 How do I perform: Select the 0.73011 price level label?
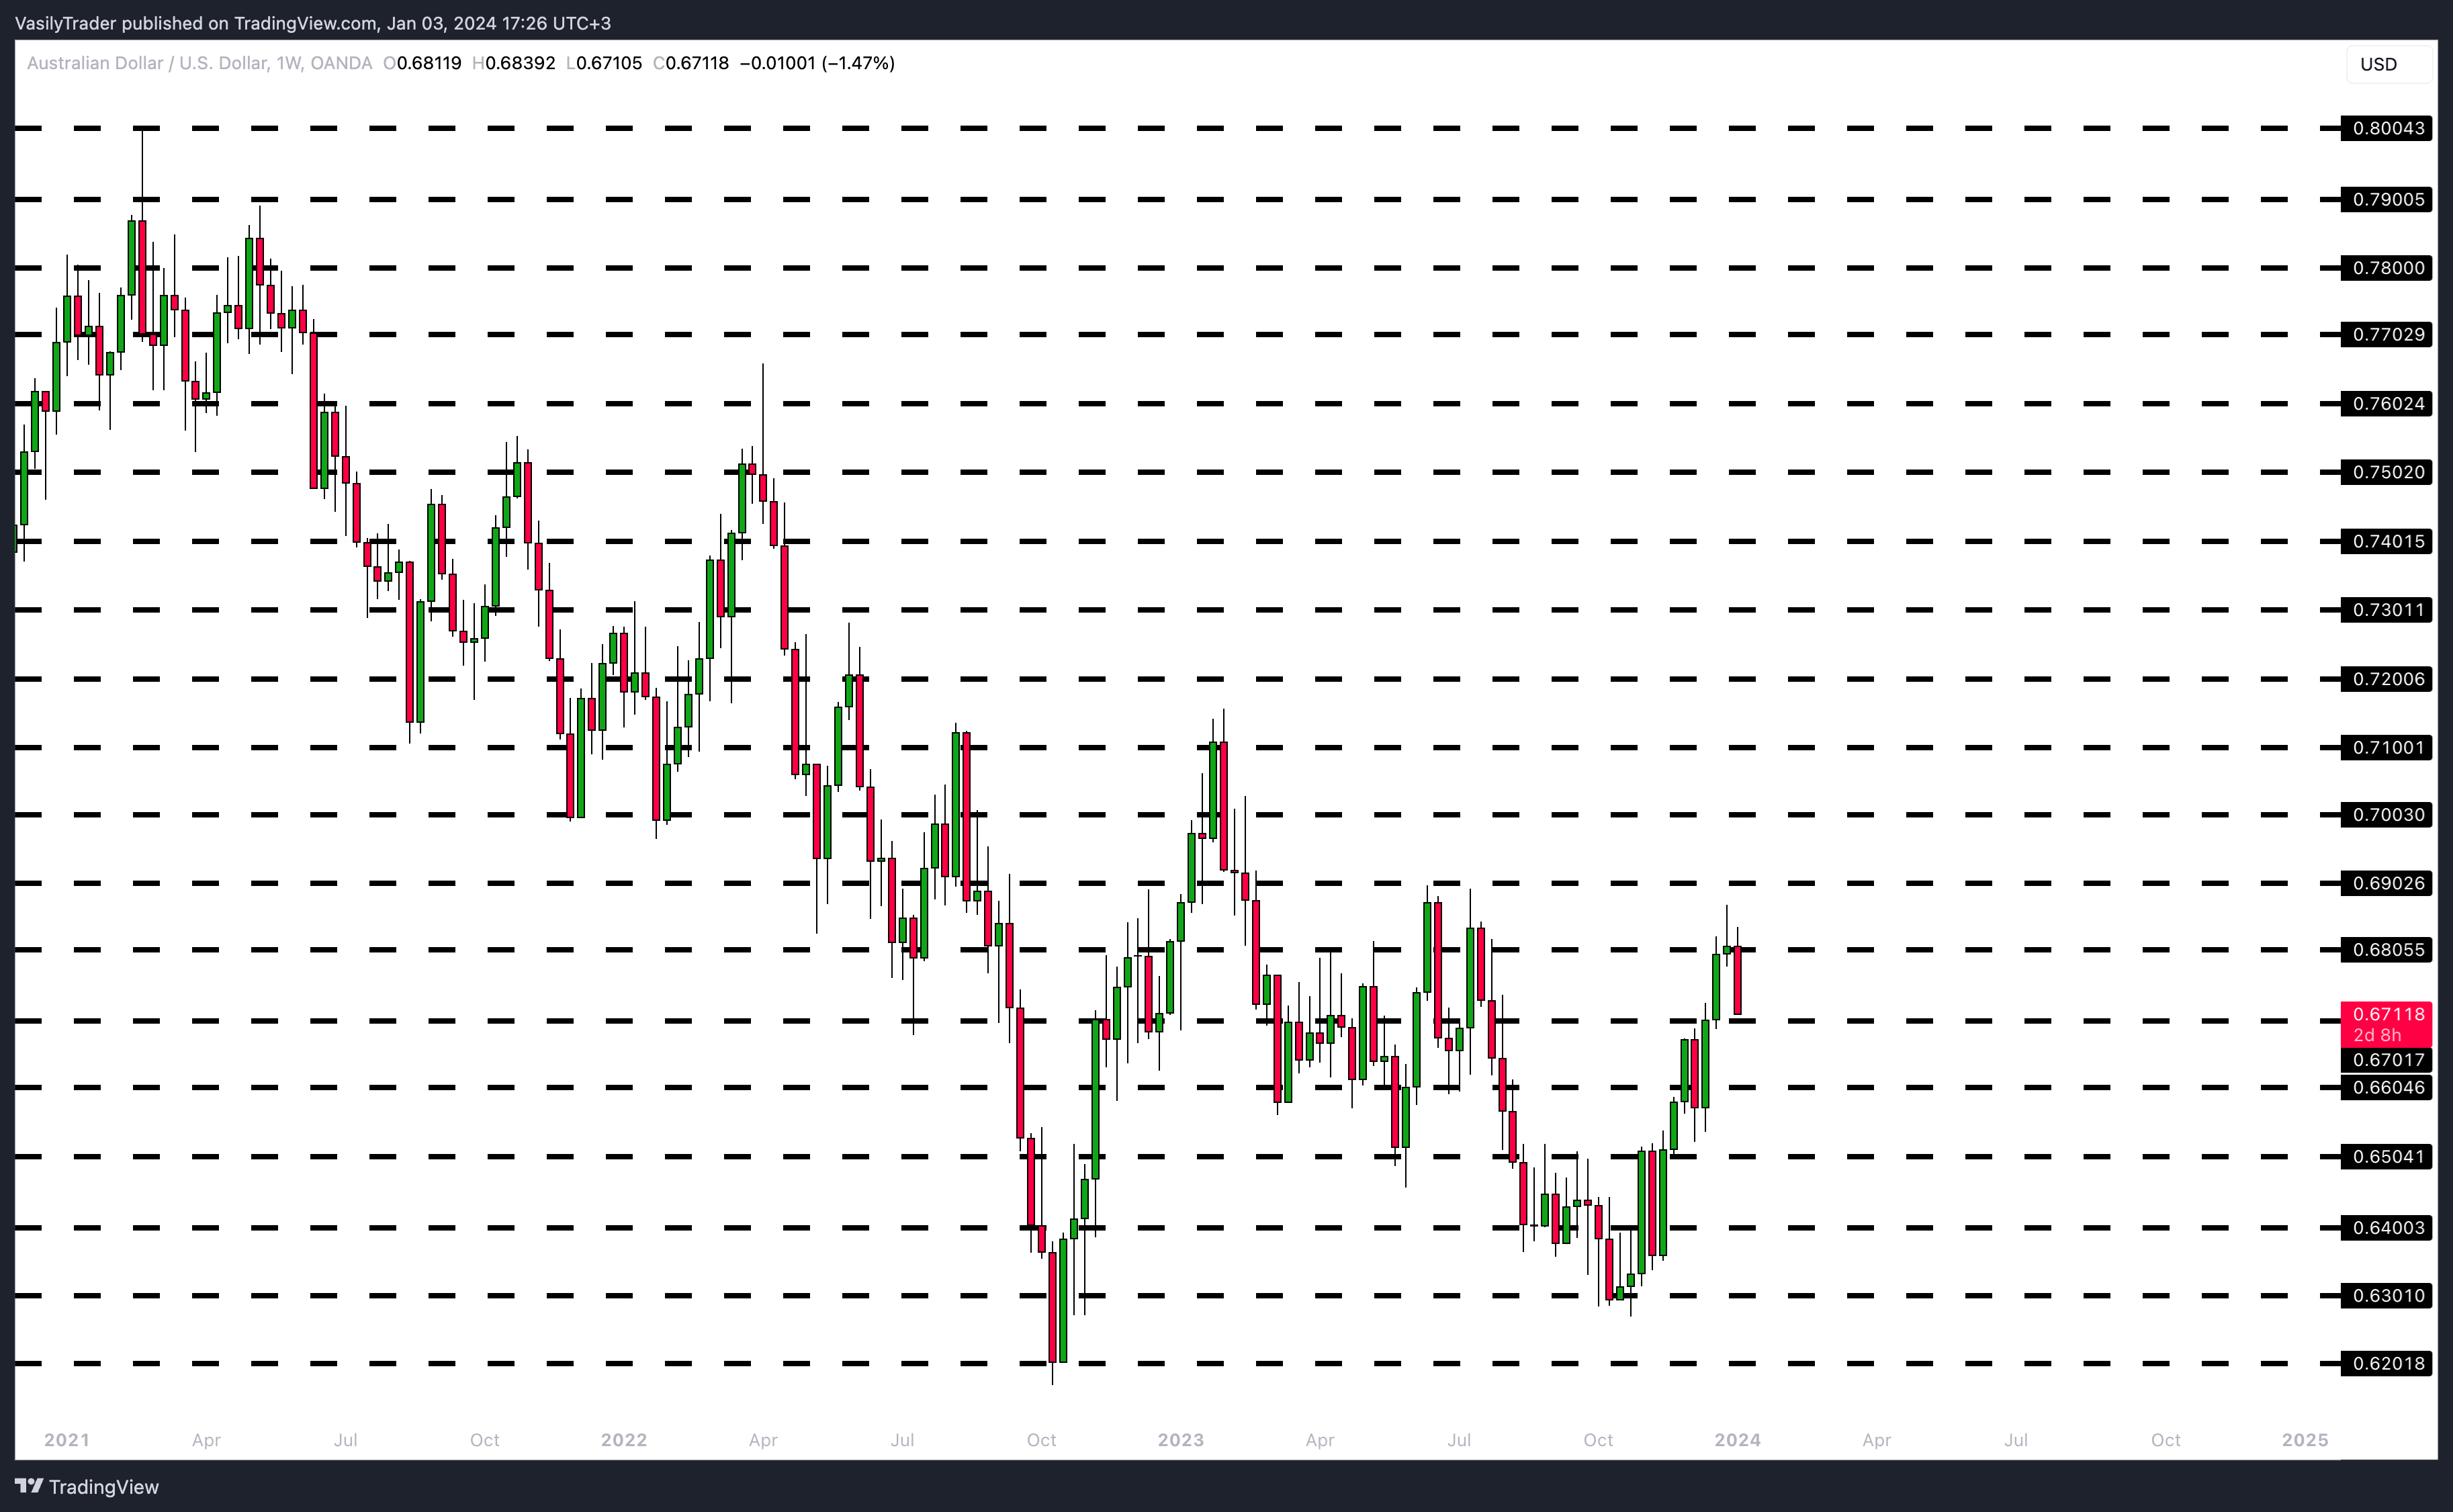click(2386, 610)
